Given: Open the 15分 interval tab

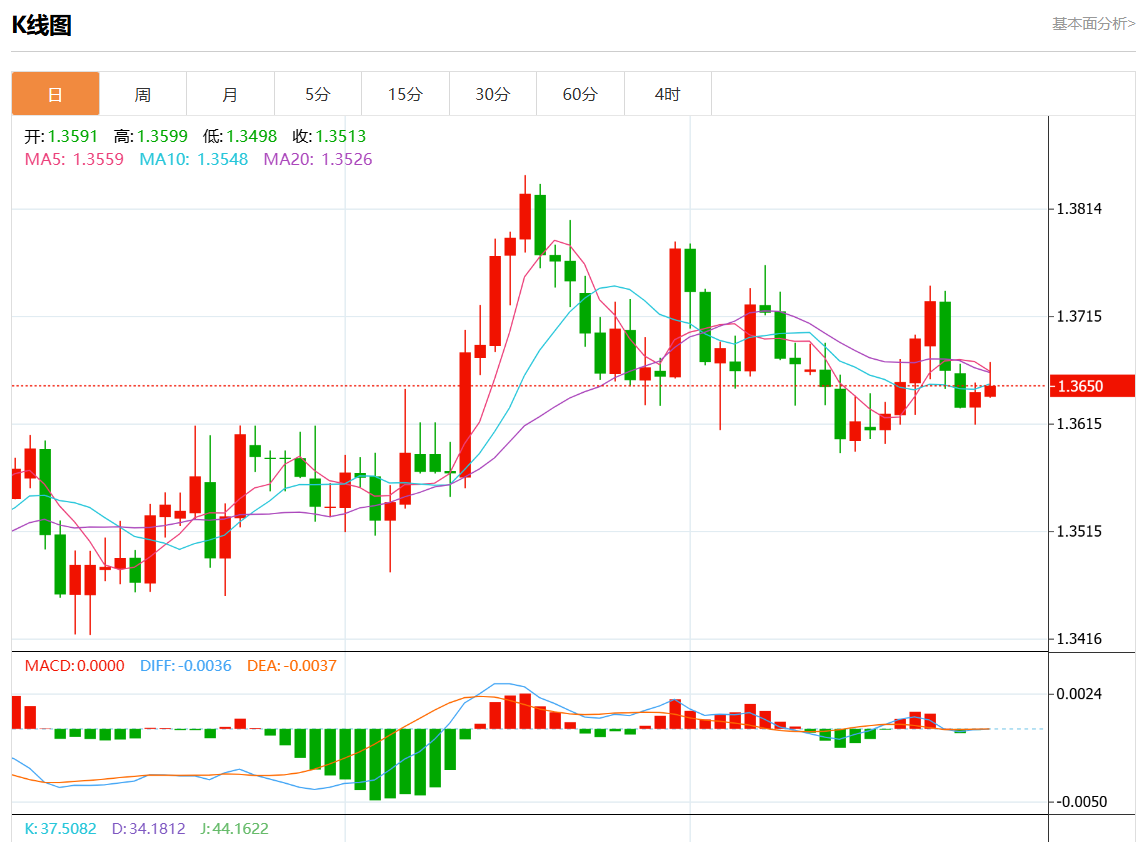Looking at the screenshot, I should coord(406,94).
